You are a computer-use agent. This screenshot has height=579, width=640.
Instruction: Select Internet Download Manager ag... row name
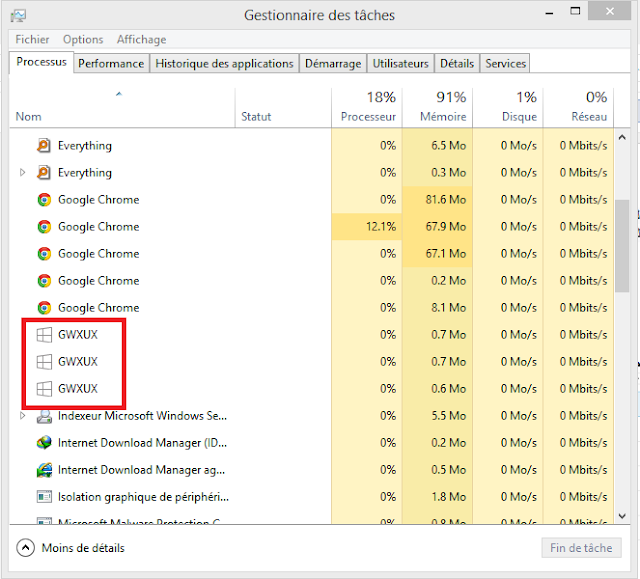[x=141, y=470]
